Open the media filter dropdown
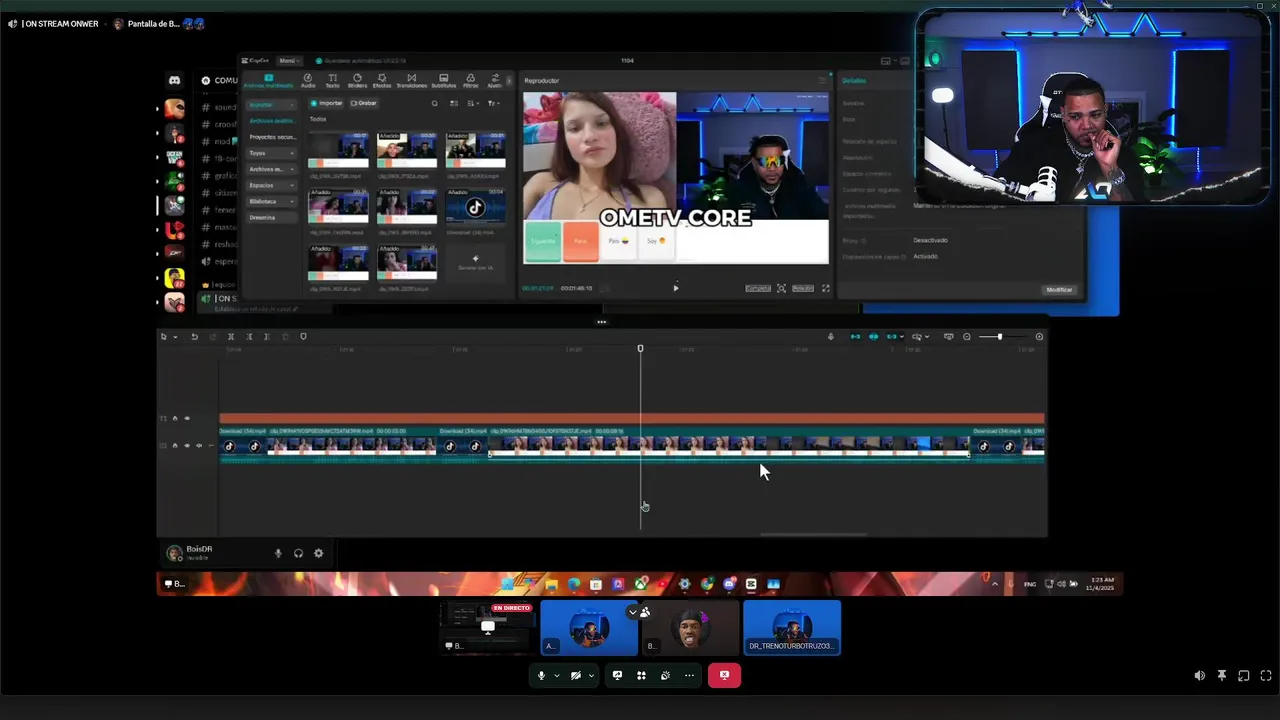Image resolution: width=1280 pixels, height=720 pixels. [493, 103]
